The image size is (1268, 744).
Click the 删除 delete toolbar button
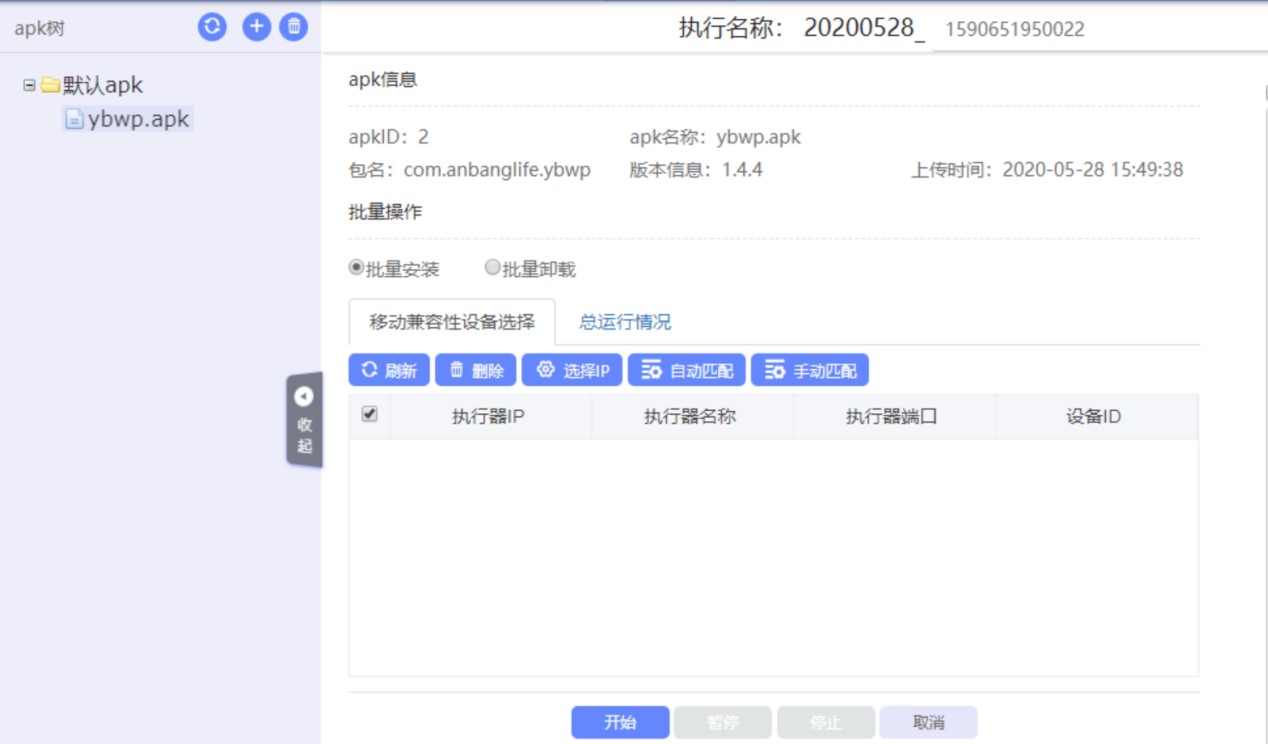point(476,370)
